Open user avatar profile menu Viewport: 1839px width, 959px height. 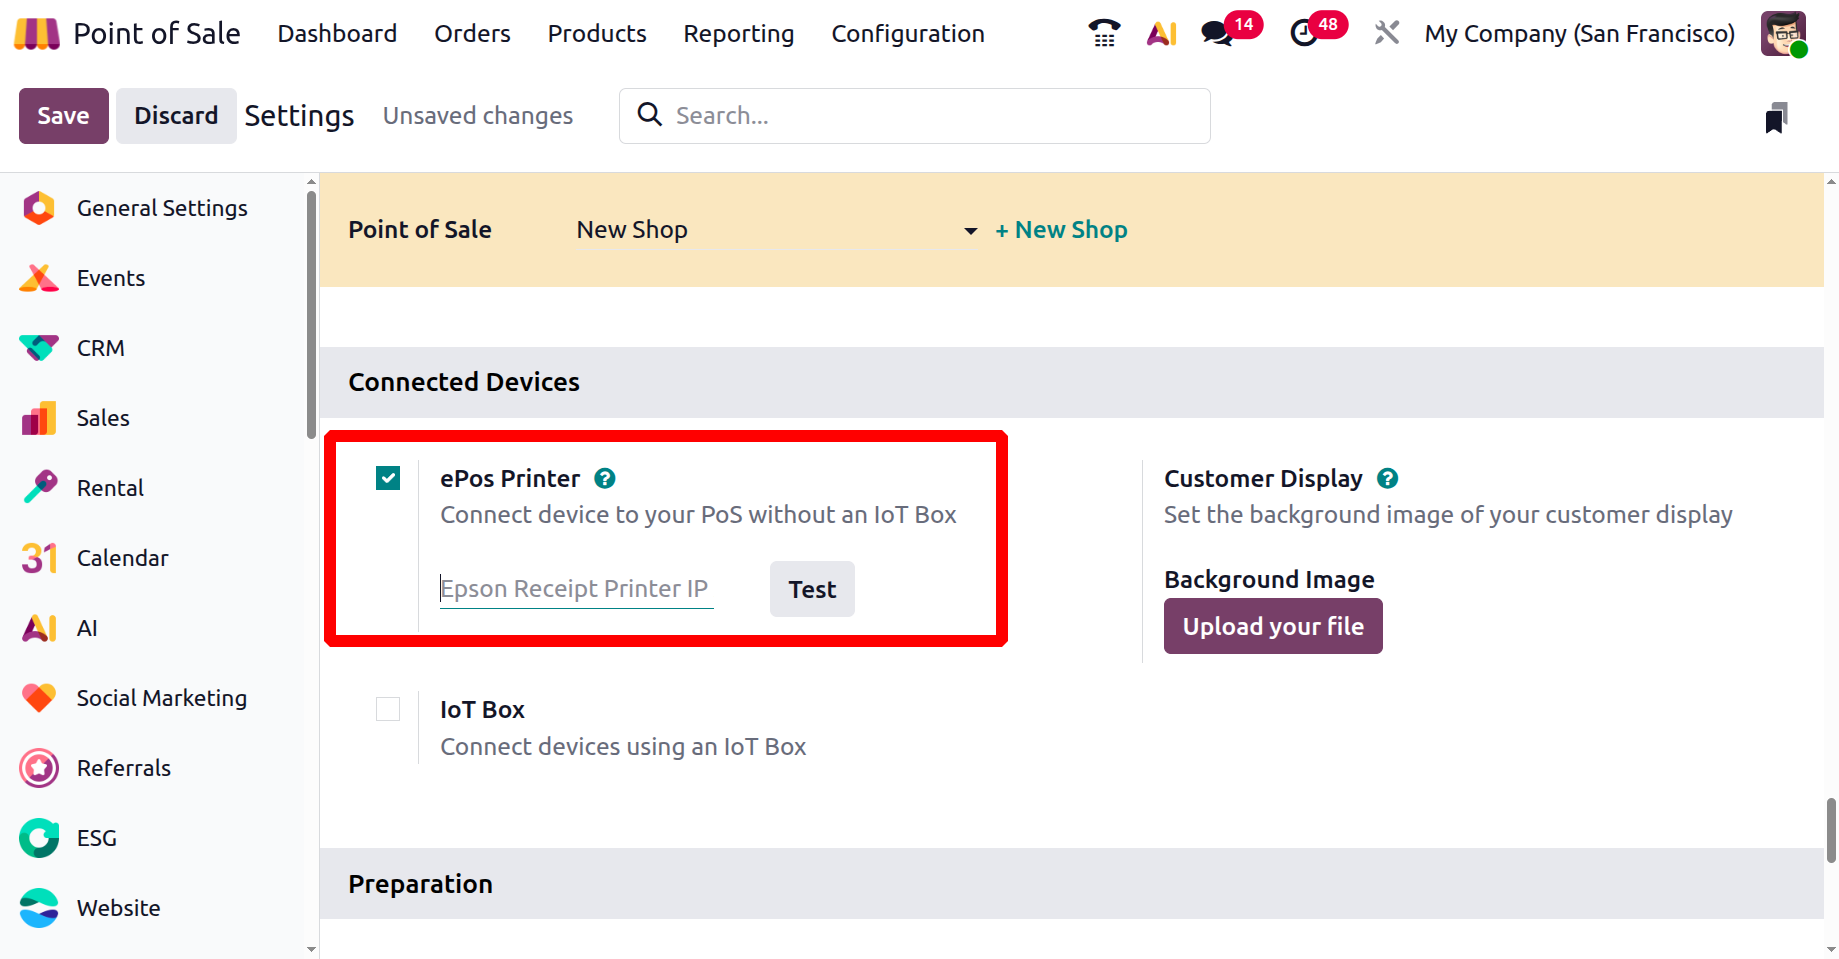[x=1783, y=34]
